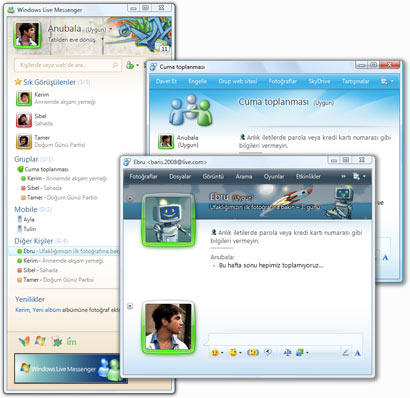Open add contact dropdown arrow beside search
The image size is (410, 398).
[137, 65]
